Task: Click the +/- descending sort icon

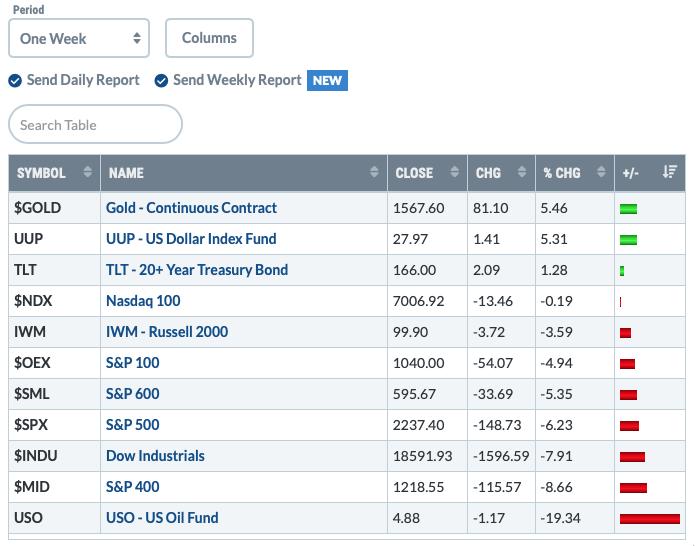Action: tap(670, 172)
